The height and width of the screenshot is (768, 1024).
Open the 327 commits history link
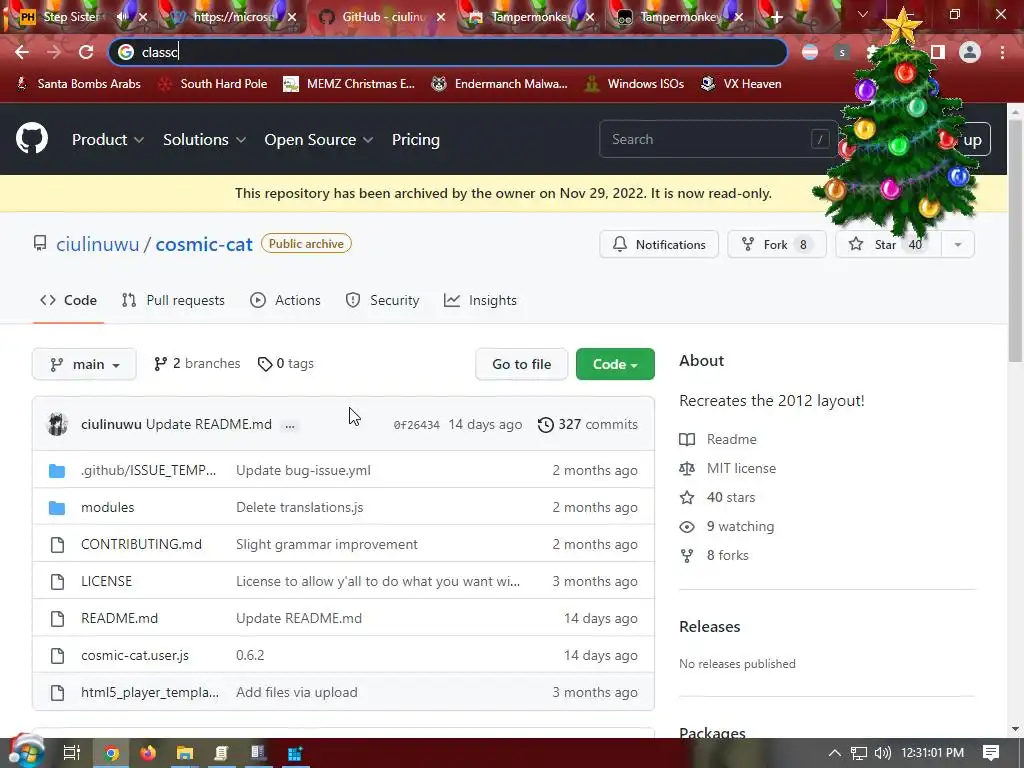tap(588, 424)
